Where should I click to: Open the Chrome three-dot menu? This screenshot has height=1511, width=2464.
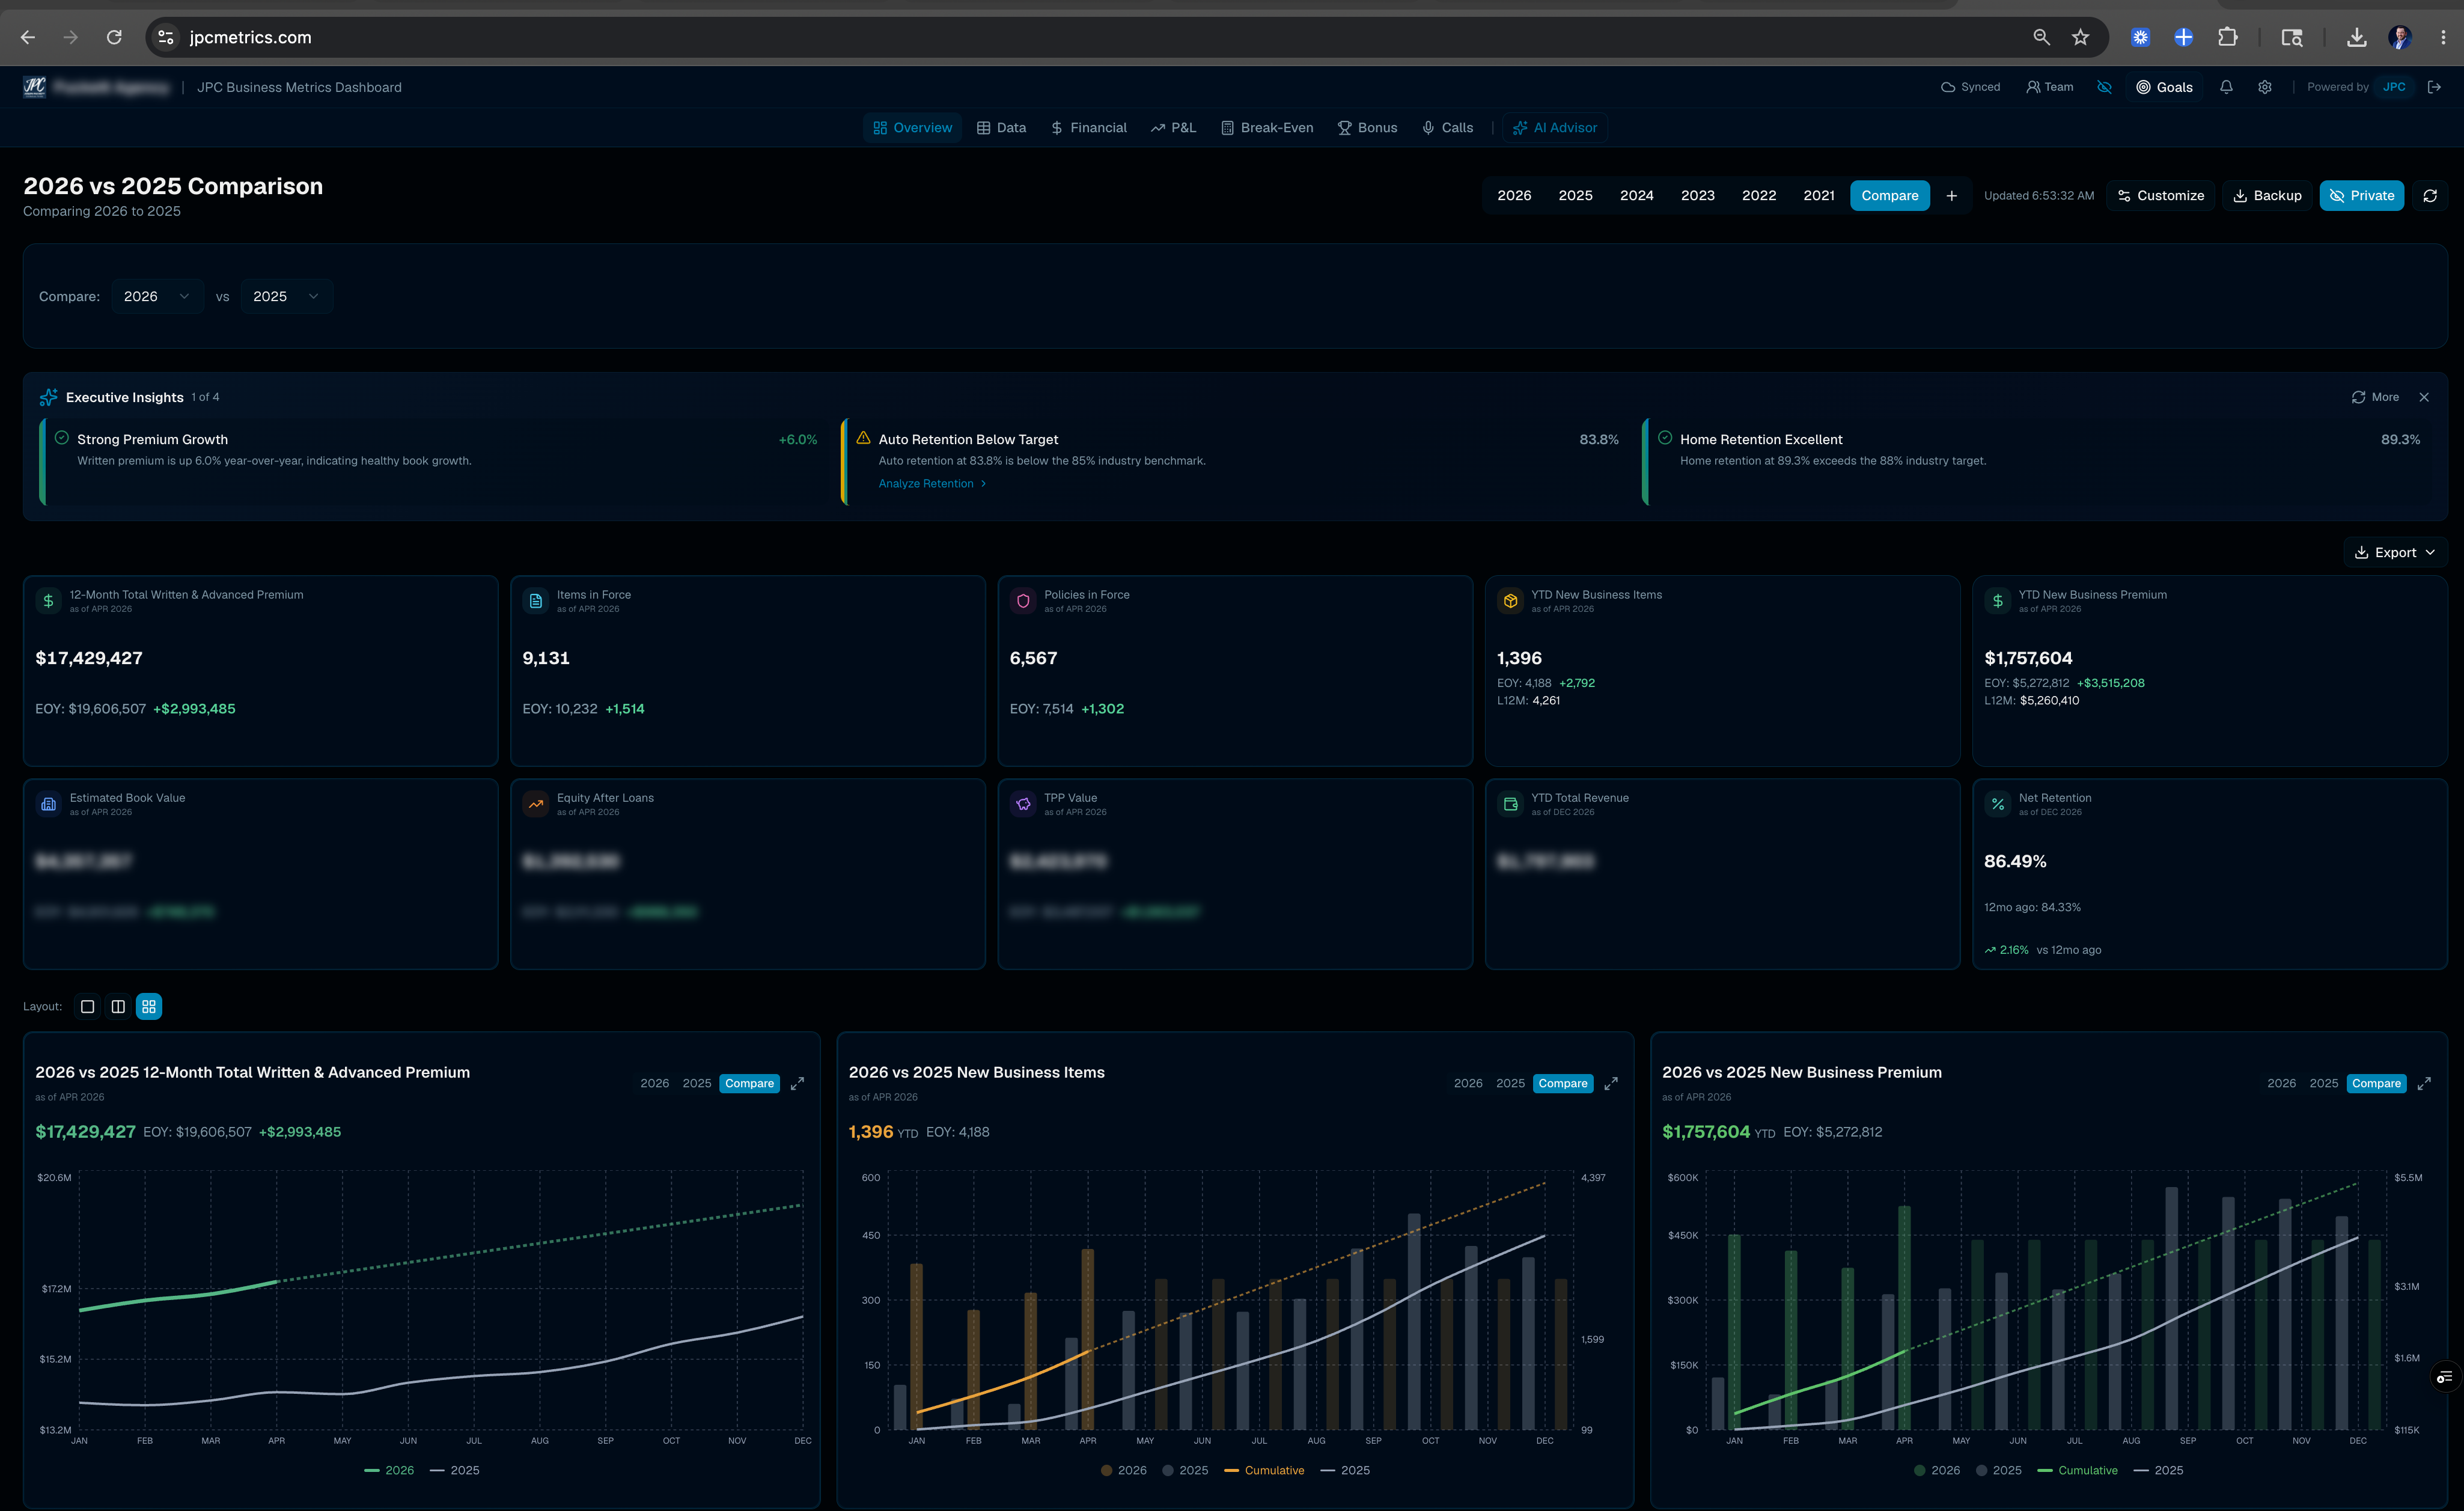pos(2443,37)
